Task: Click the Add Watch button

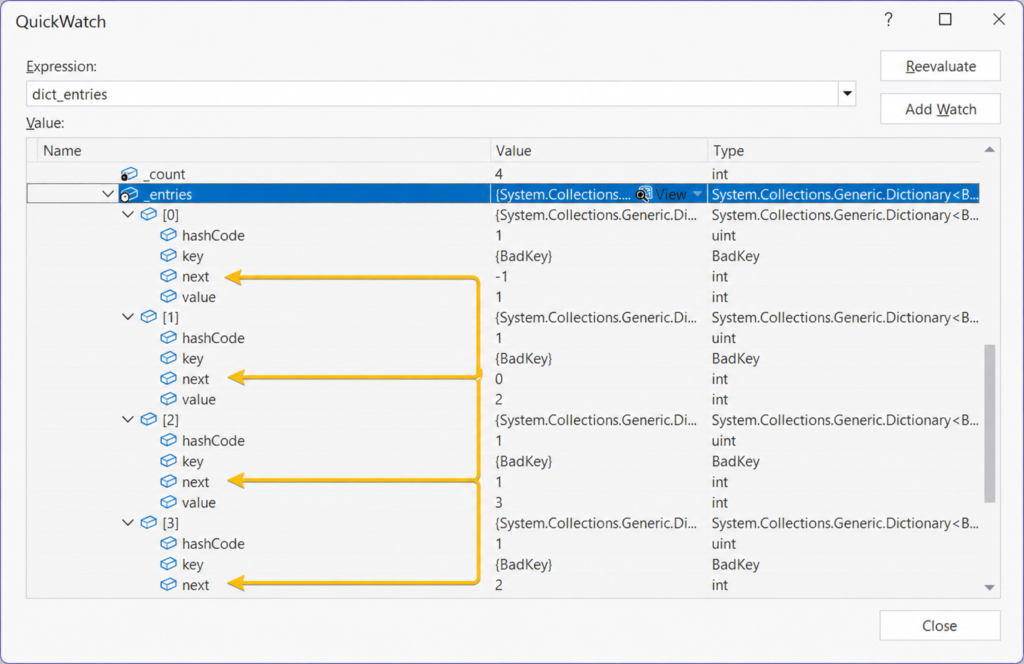Action: coord(940,109)
